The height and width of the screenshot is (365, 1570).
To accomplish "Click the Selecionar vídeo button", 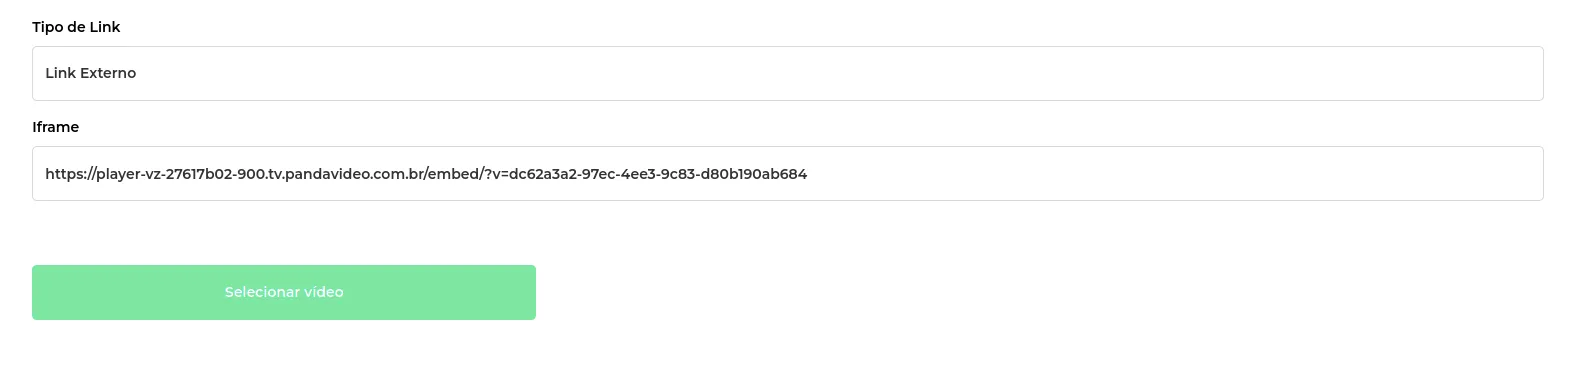I will tap(284, 292).
